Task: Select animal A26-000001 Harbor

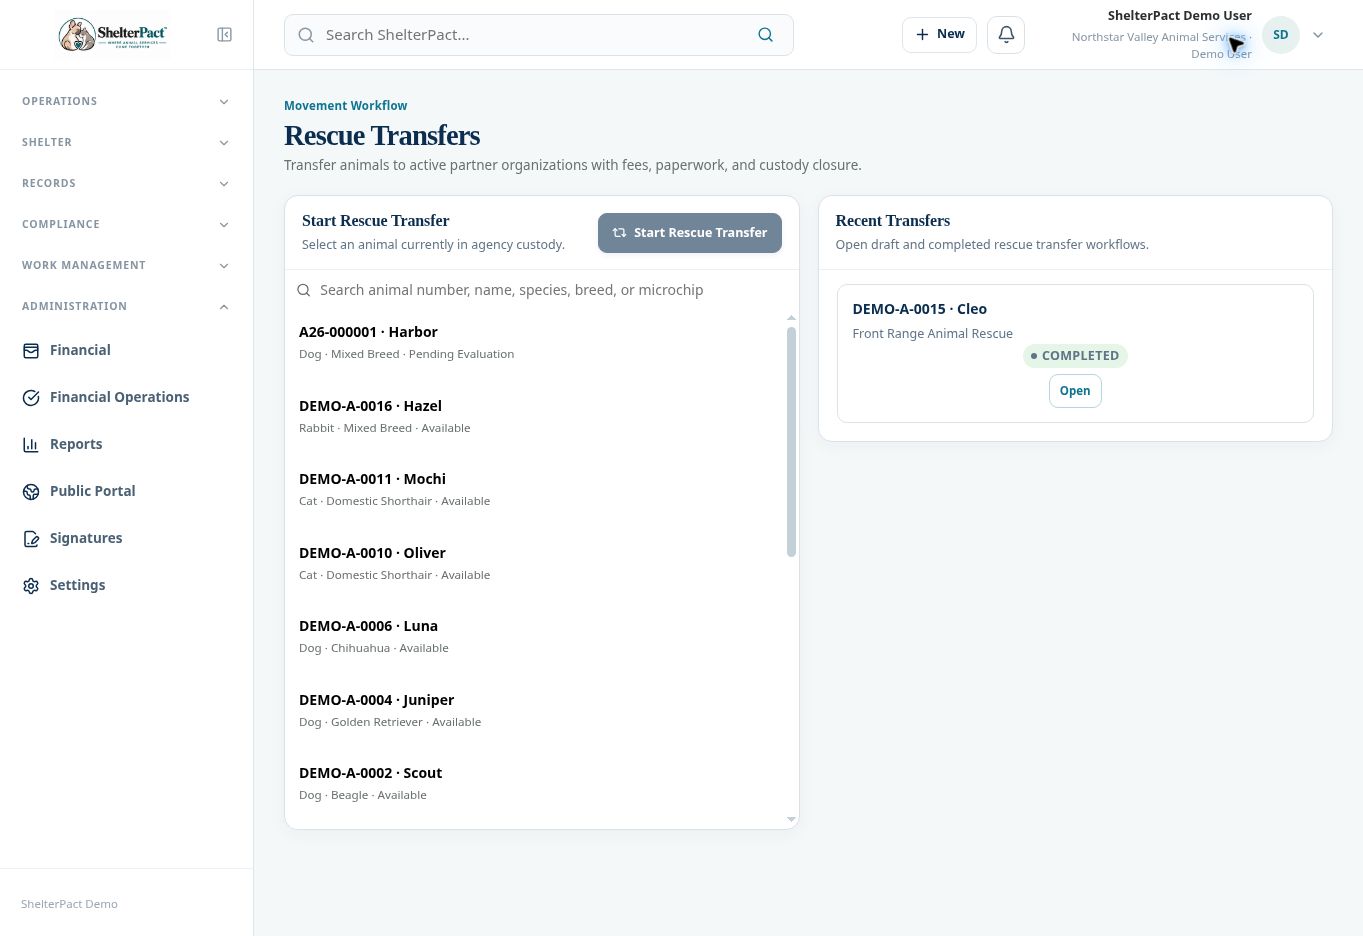Action: coord(536,342)
